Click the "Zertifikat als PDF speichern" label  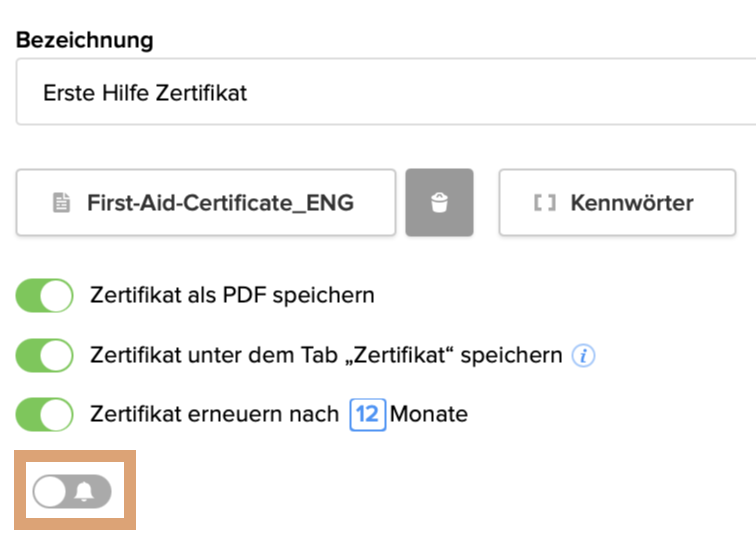(x=232, y=296)
